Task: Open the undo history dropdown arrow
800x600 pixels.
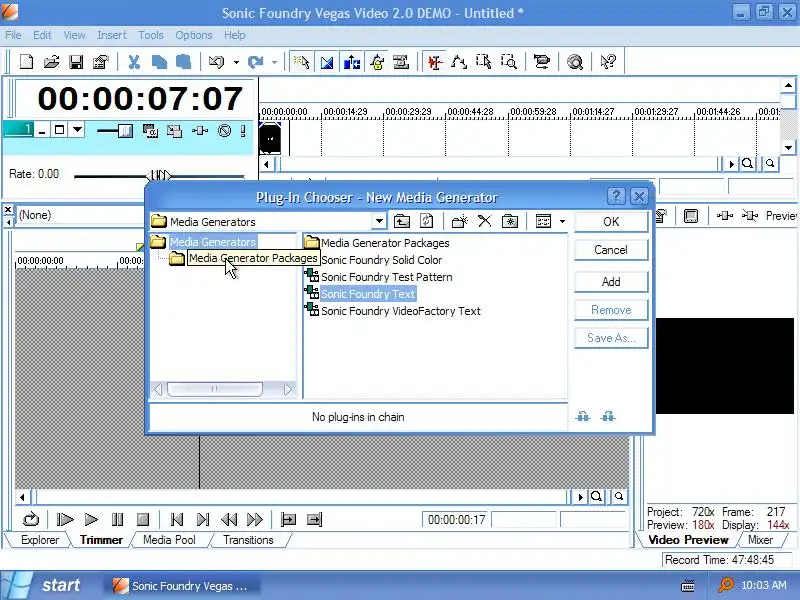Action: coord(236,62)
